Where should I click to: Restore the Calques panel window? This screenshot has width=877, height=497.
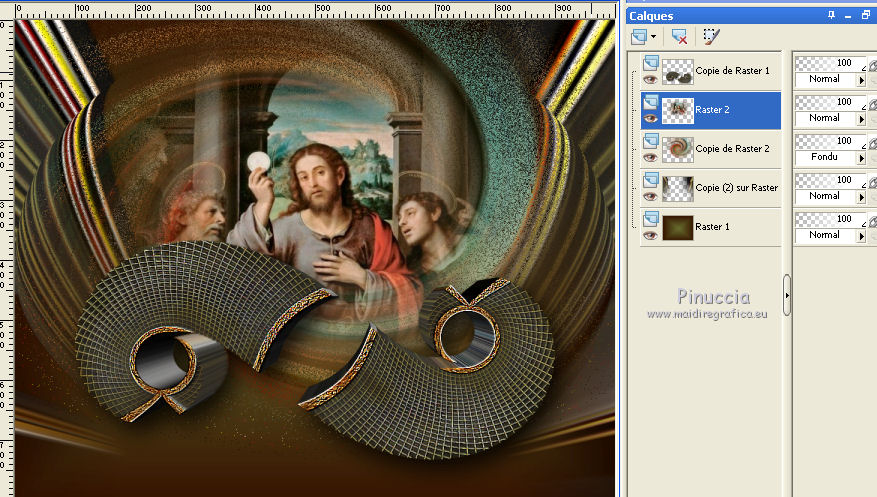(865, 15)
